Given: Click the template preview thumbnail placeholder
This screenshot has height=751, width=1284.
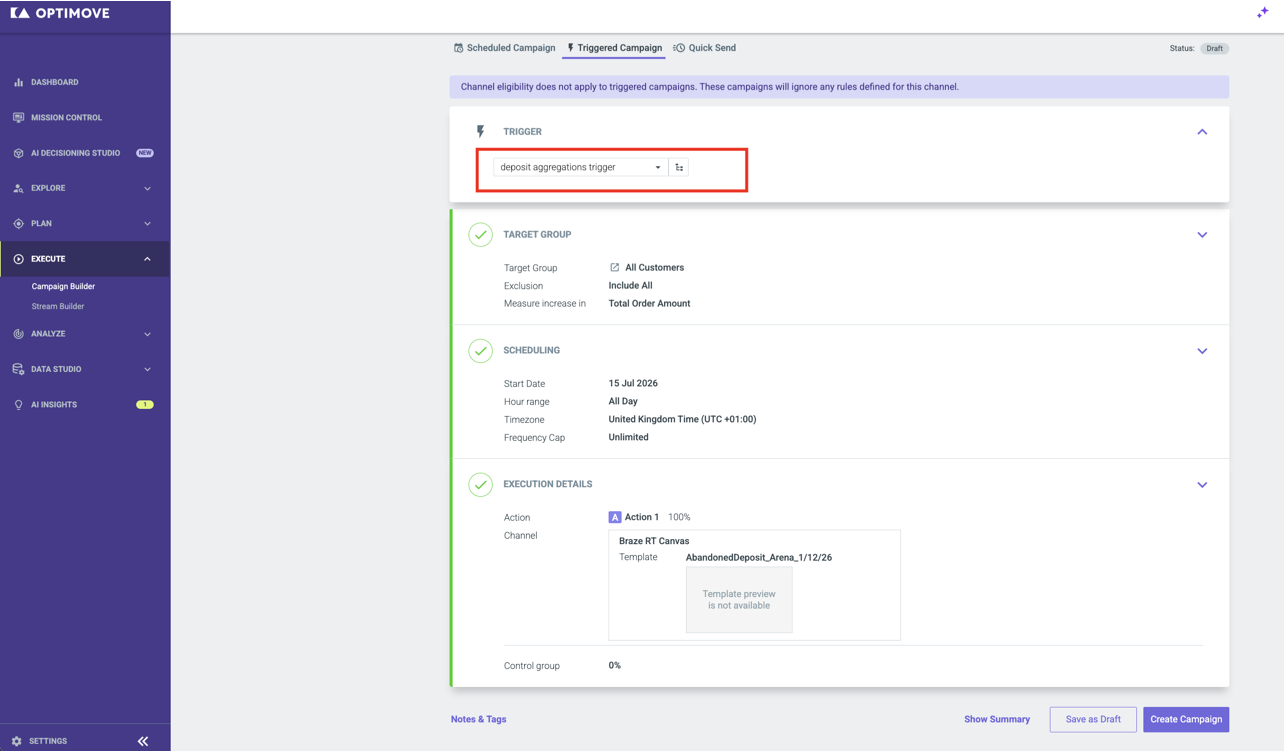Looking at the screenshot, I should click(739, 600).
